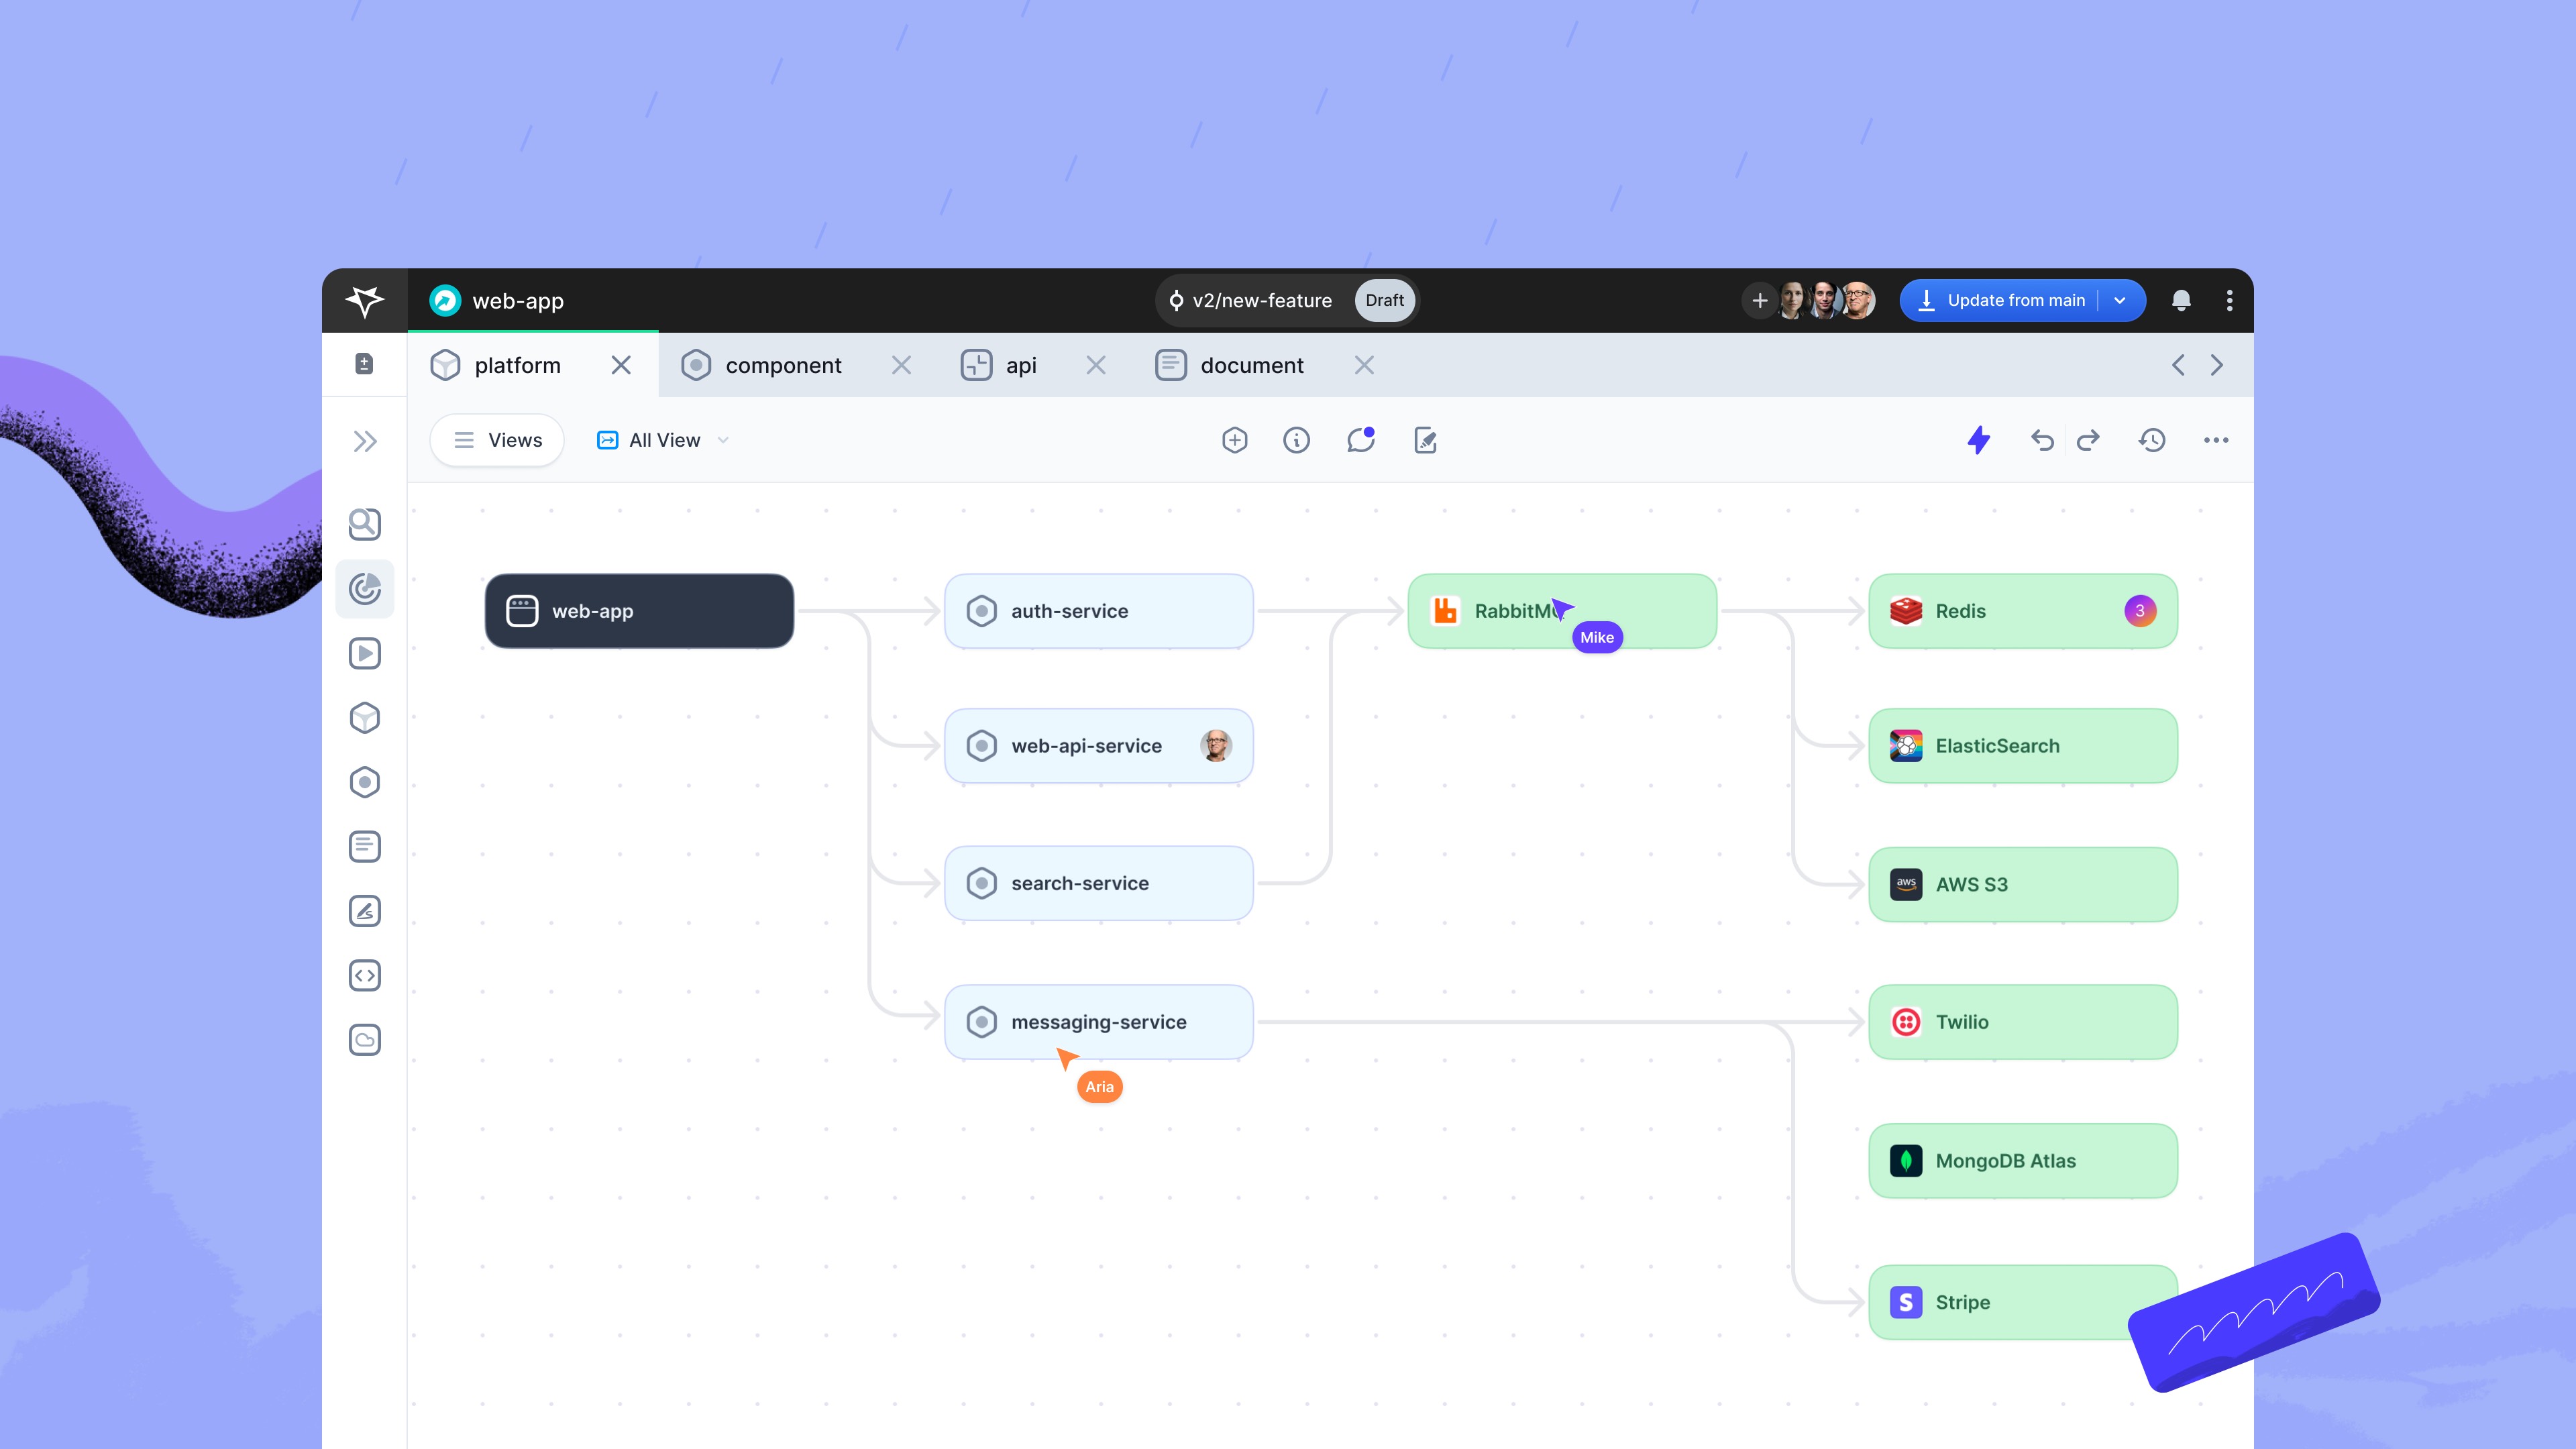Click the cloud icon in sidebar
The width and height of the screenshot is (2576, 1449).
coord(364,1040)
